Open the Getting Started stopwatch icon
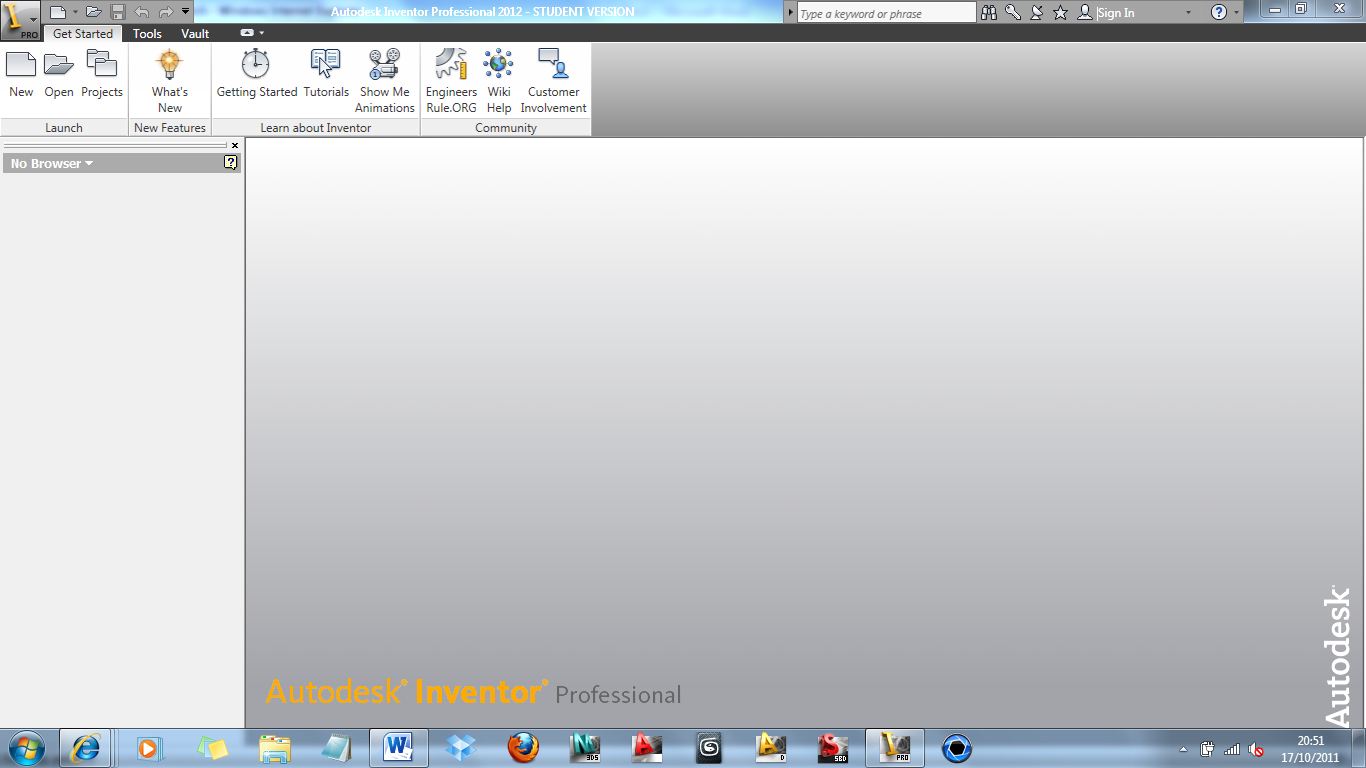The width and height of the screenshot is (1366, 768). tap(256, 64)
